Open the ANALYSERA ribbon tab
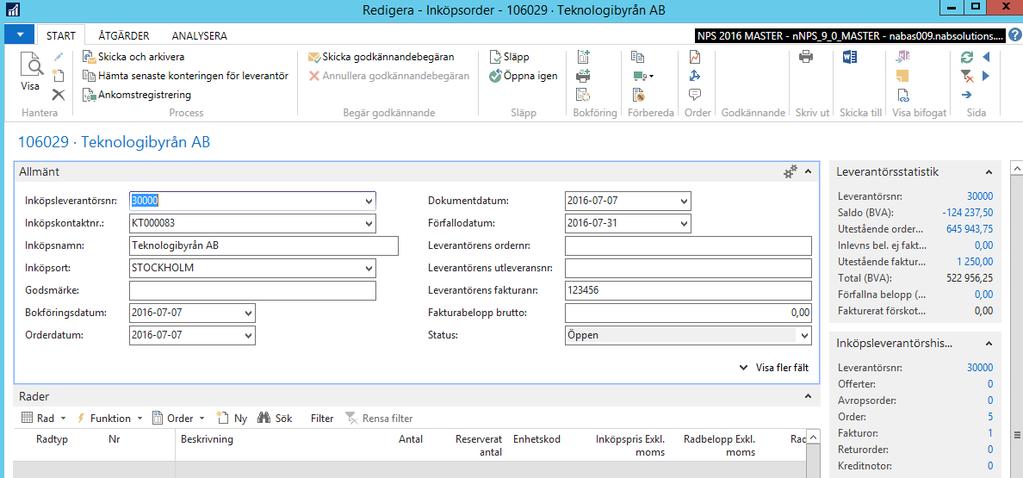The width and height of the screenshot is (1023, 478). click(x=200, y=36)
